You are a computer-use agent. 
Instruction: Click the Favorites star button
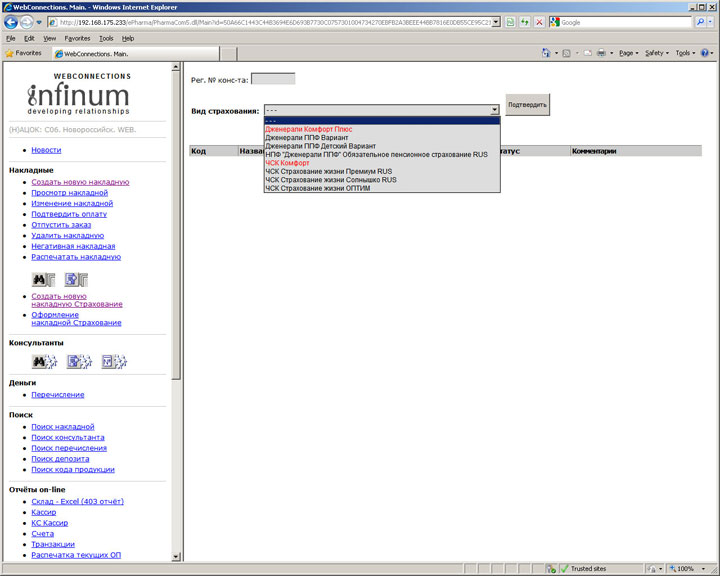23,53
